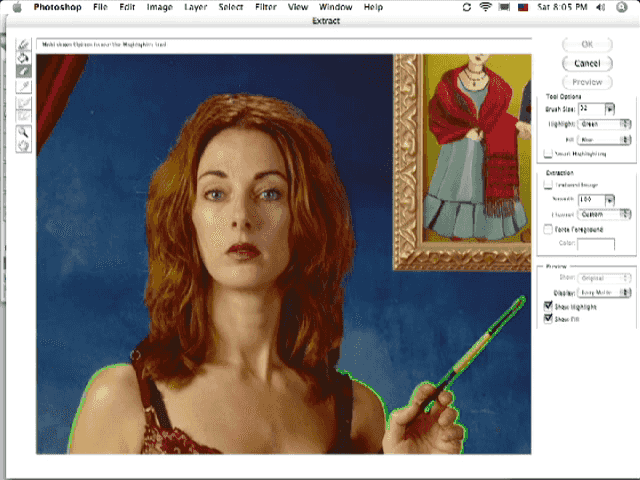Viewport: 640px width, 480px height.
Task: Click the Cancel button
Action: (587, 63)
